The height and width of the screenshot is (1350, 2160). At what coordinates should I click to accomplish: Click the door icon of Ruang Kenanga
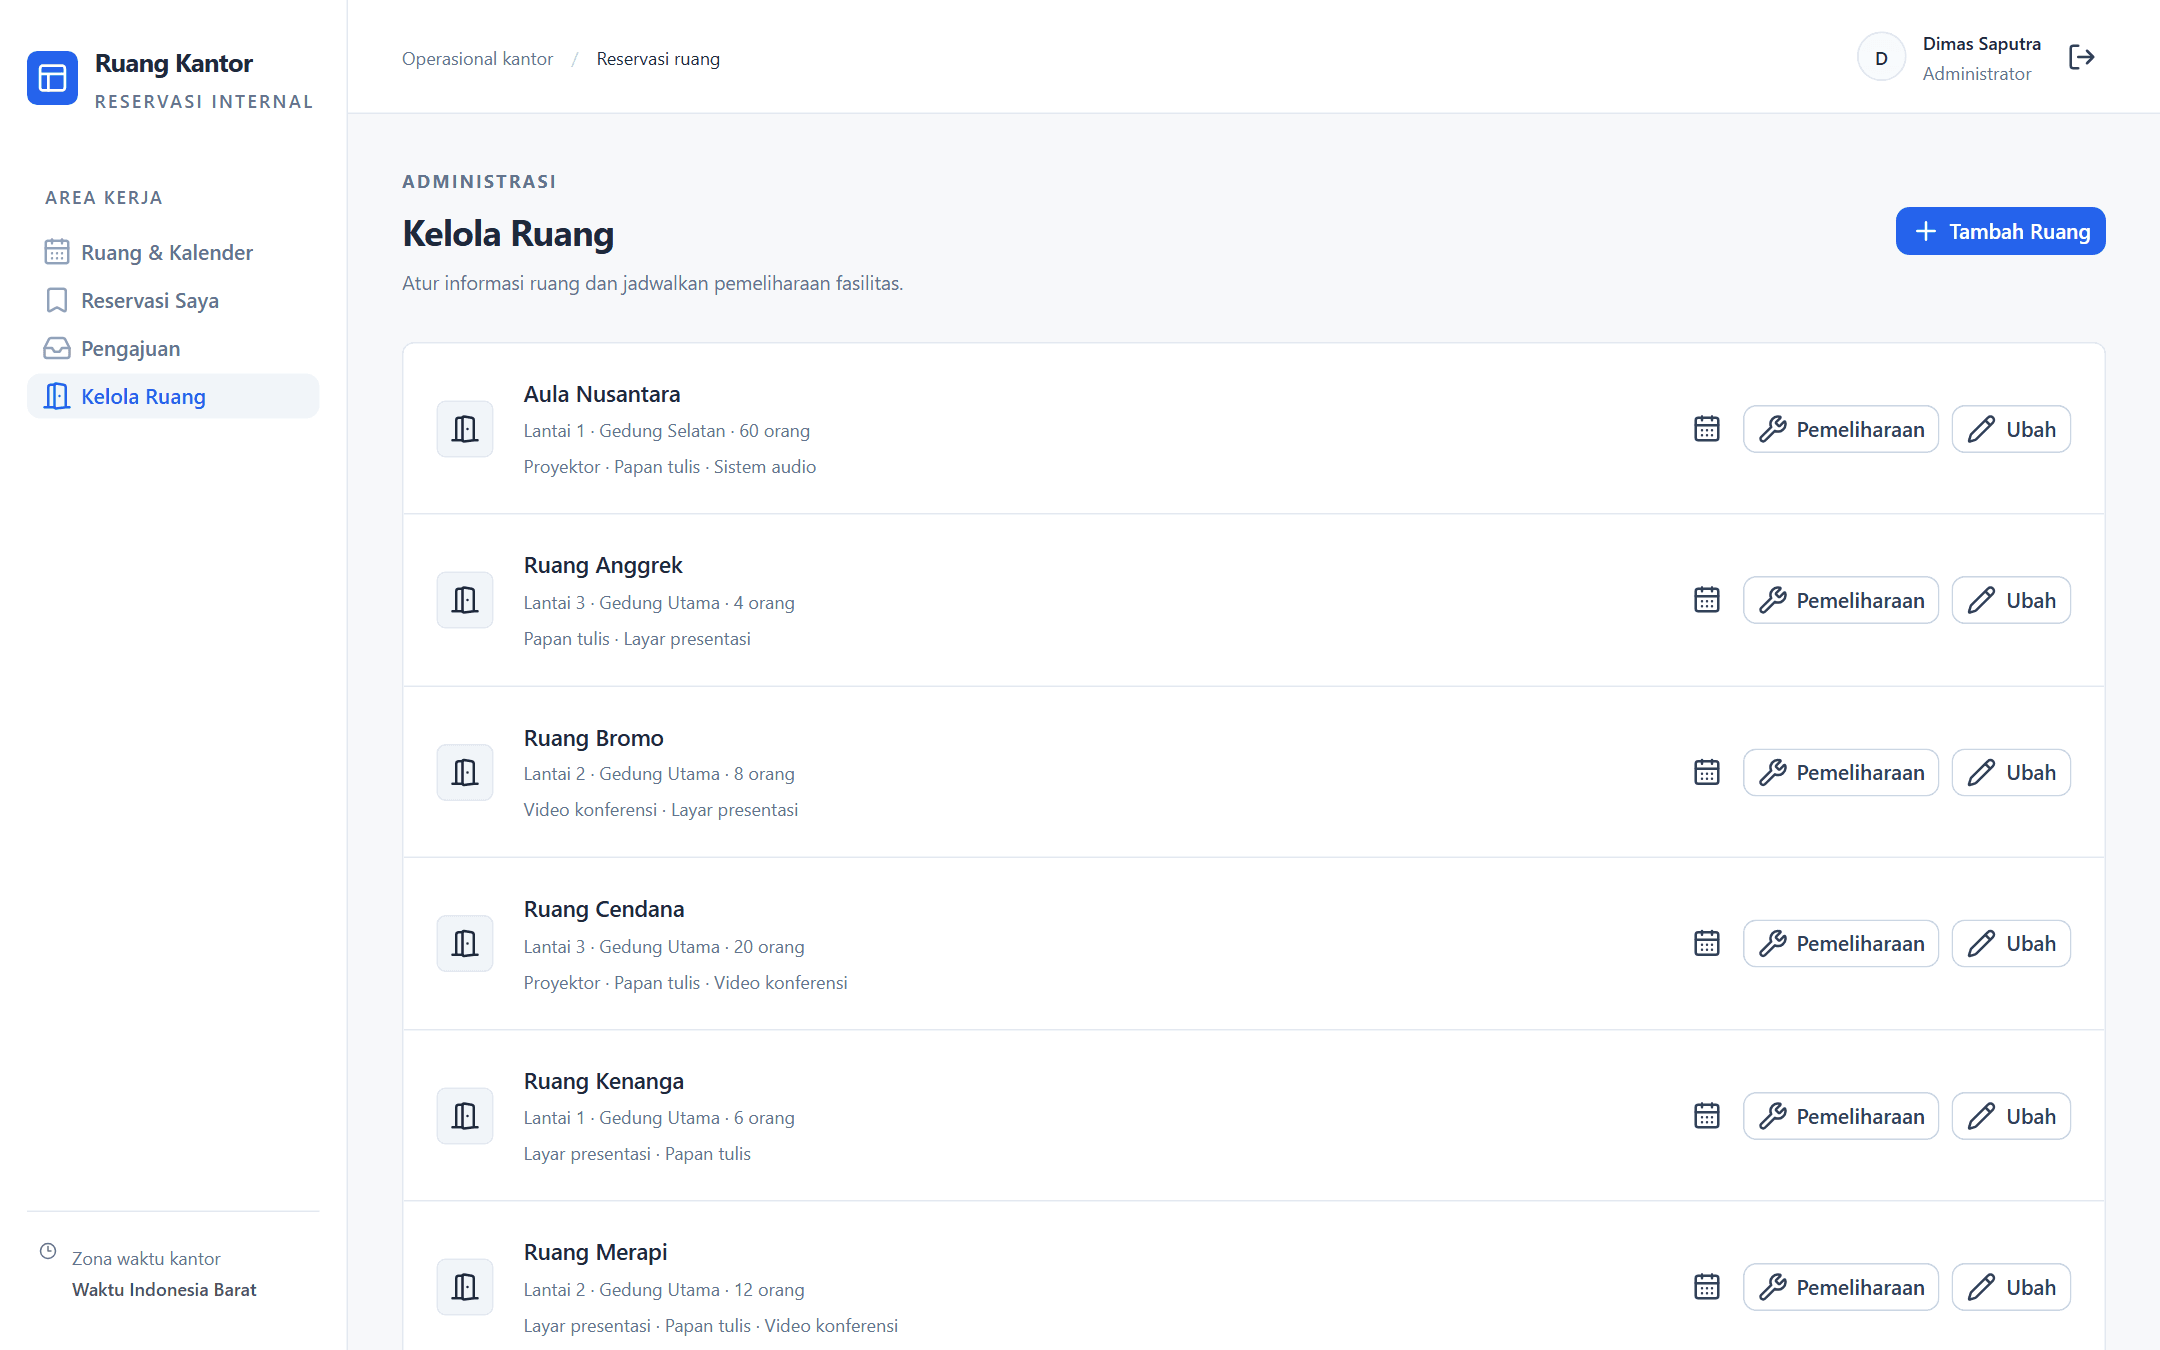(465, 1115)
